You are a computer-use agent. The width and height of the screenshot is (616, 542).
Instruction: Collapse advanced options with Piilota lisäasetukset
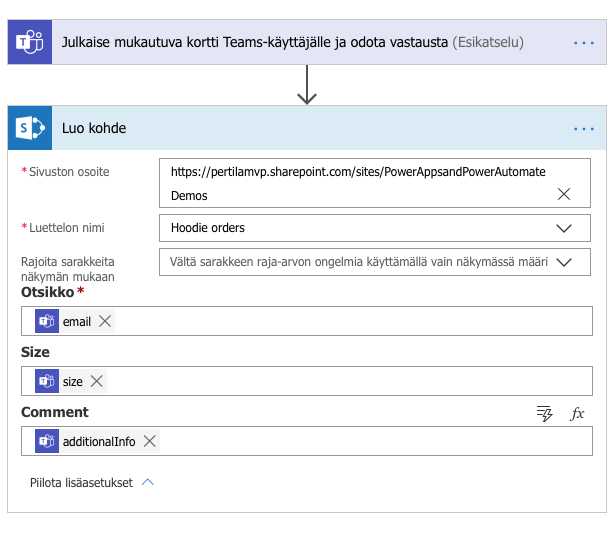92,482
